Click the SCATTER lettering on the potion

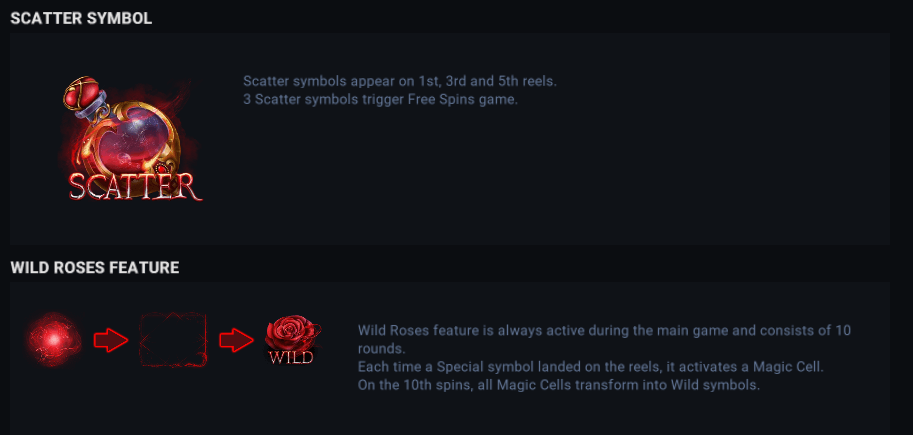(x=135, y=186)
